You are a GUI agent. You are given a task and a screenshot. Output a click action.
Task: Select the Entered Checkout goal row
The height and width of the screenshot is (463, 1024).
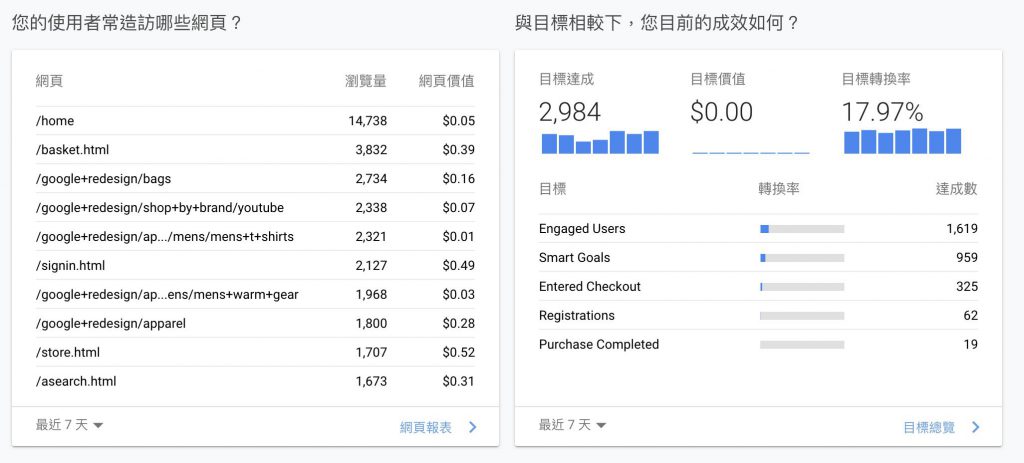click(757, 287)
